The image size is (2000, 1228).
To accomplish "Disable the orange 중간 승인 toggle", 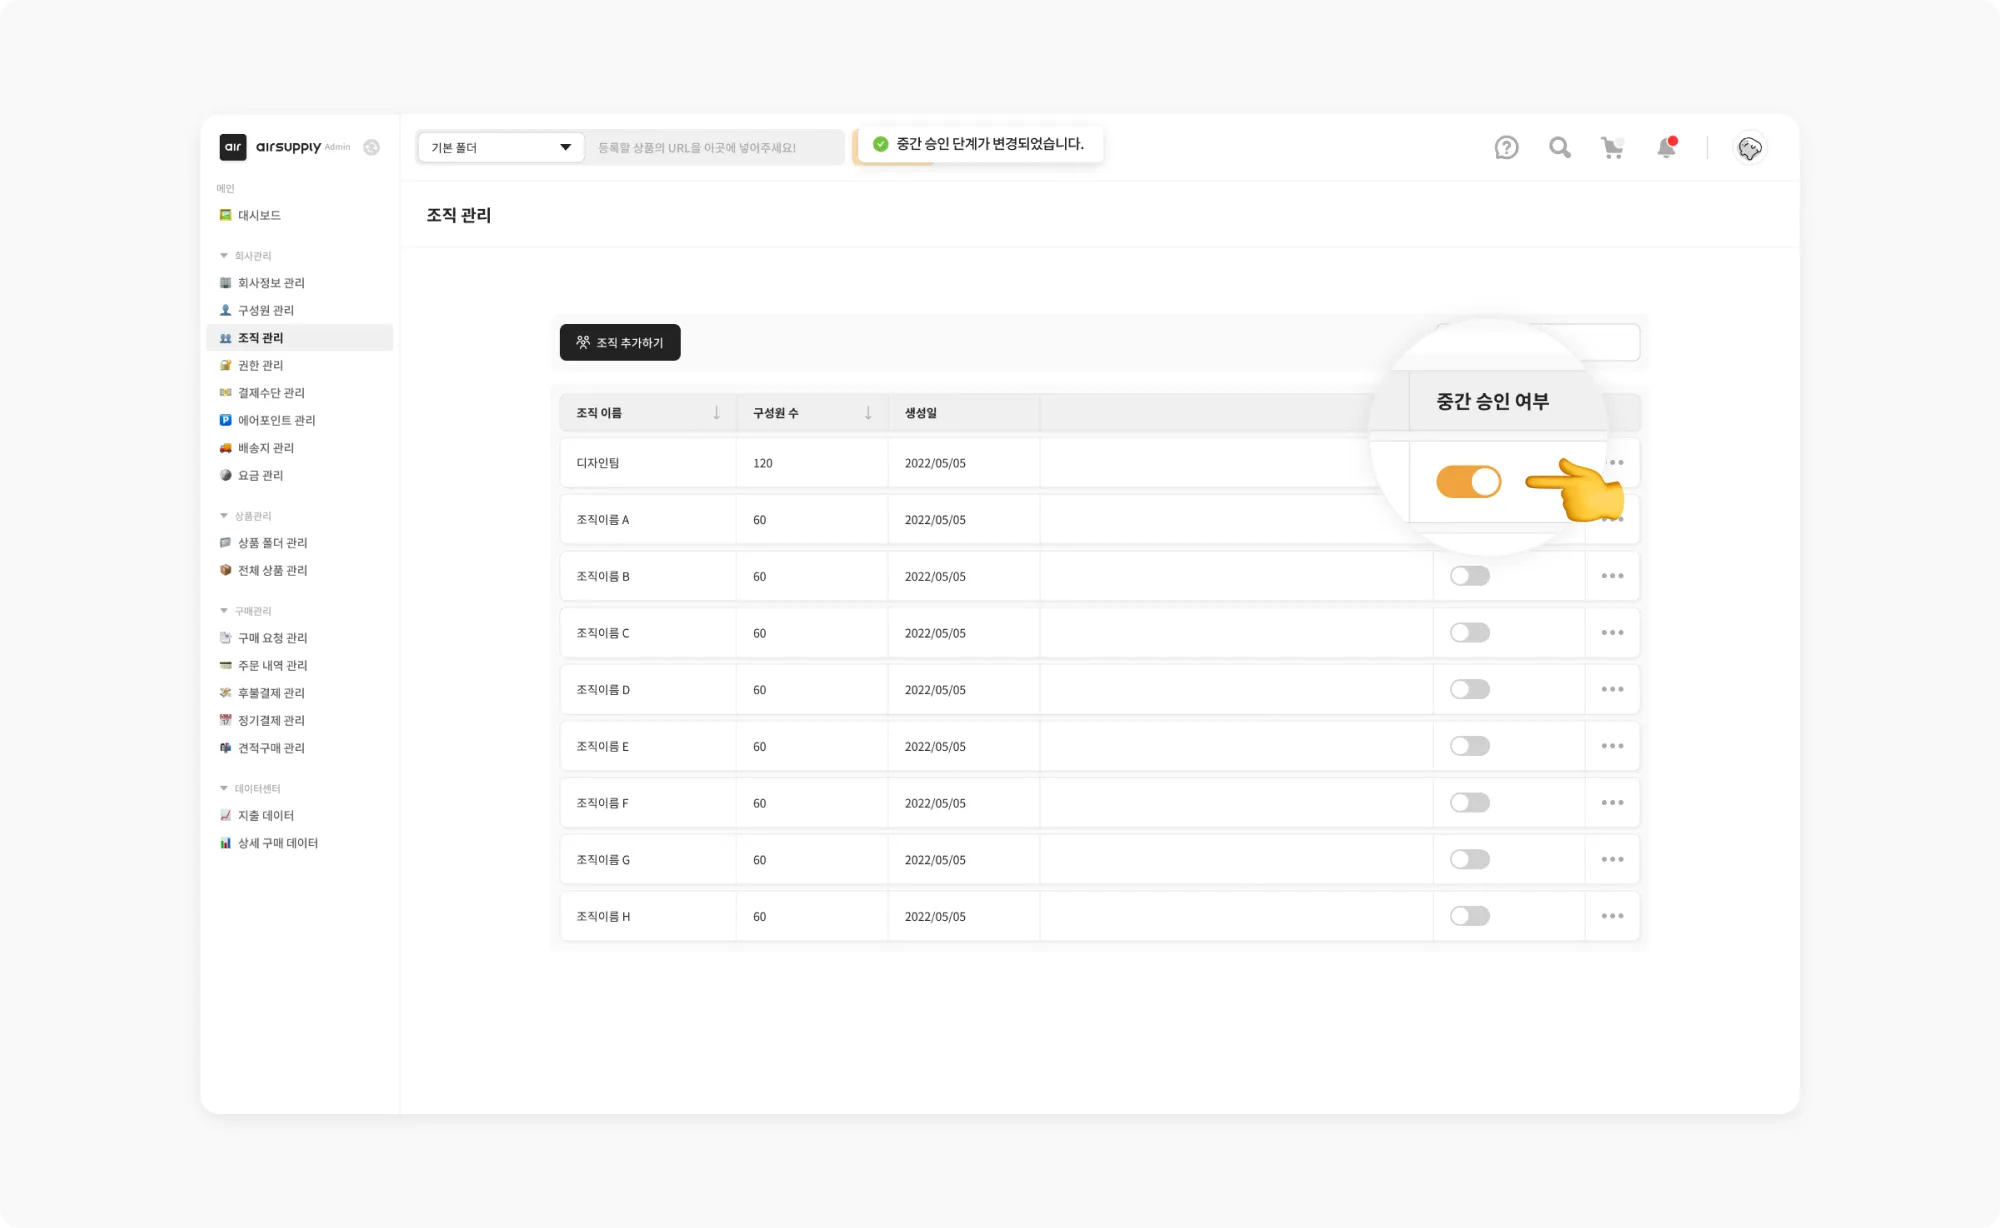I will point(1468,482).
